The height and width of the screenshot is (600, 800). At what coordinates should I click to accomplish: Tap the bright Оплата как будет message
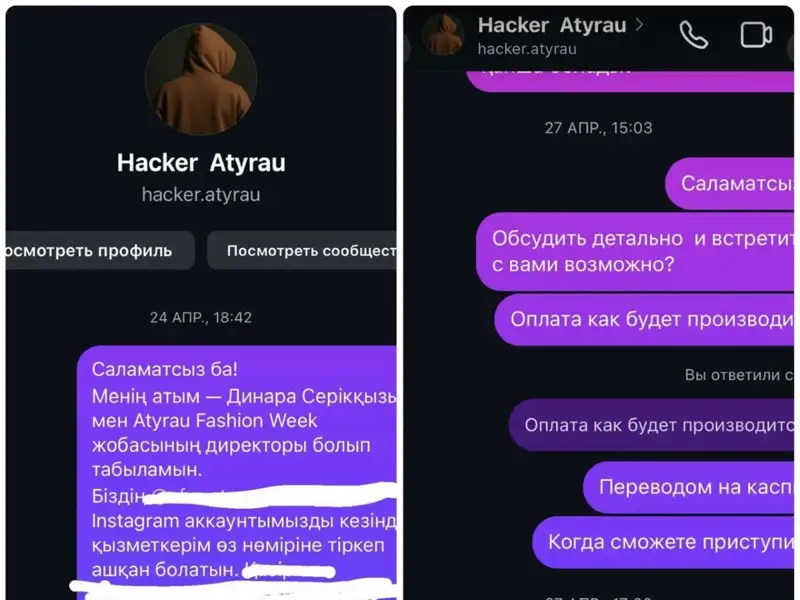[x=644, y=319]
